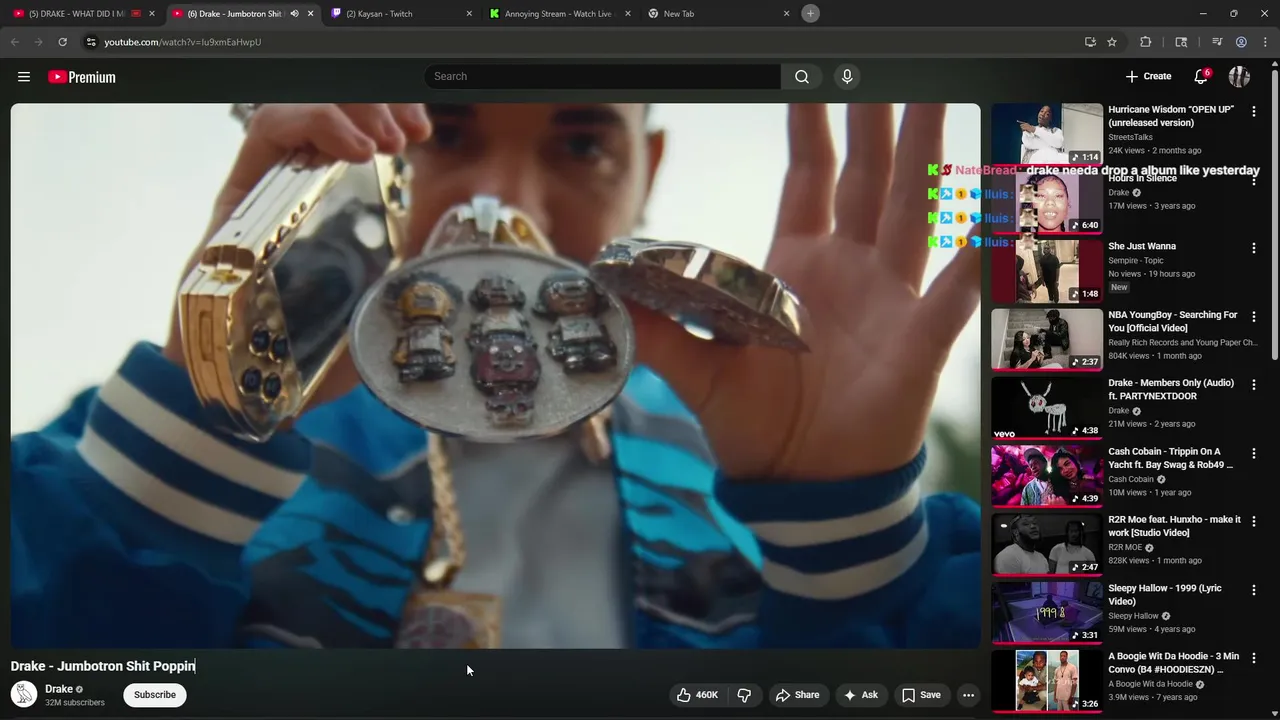Viewport: 1280px width, 720px height.
Task: Click the search magnifier button
Action: coord(802,77)
